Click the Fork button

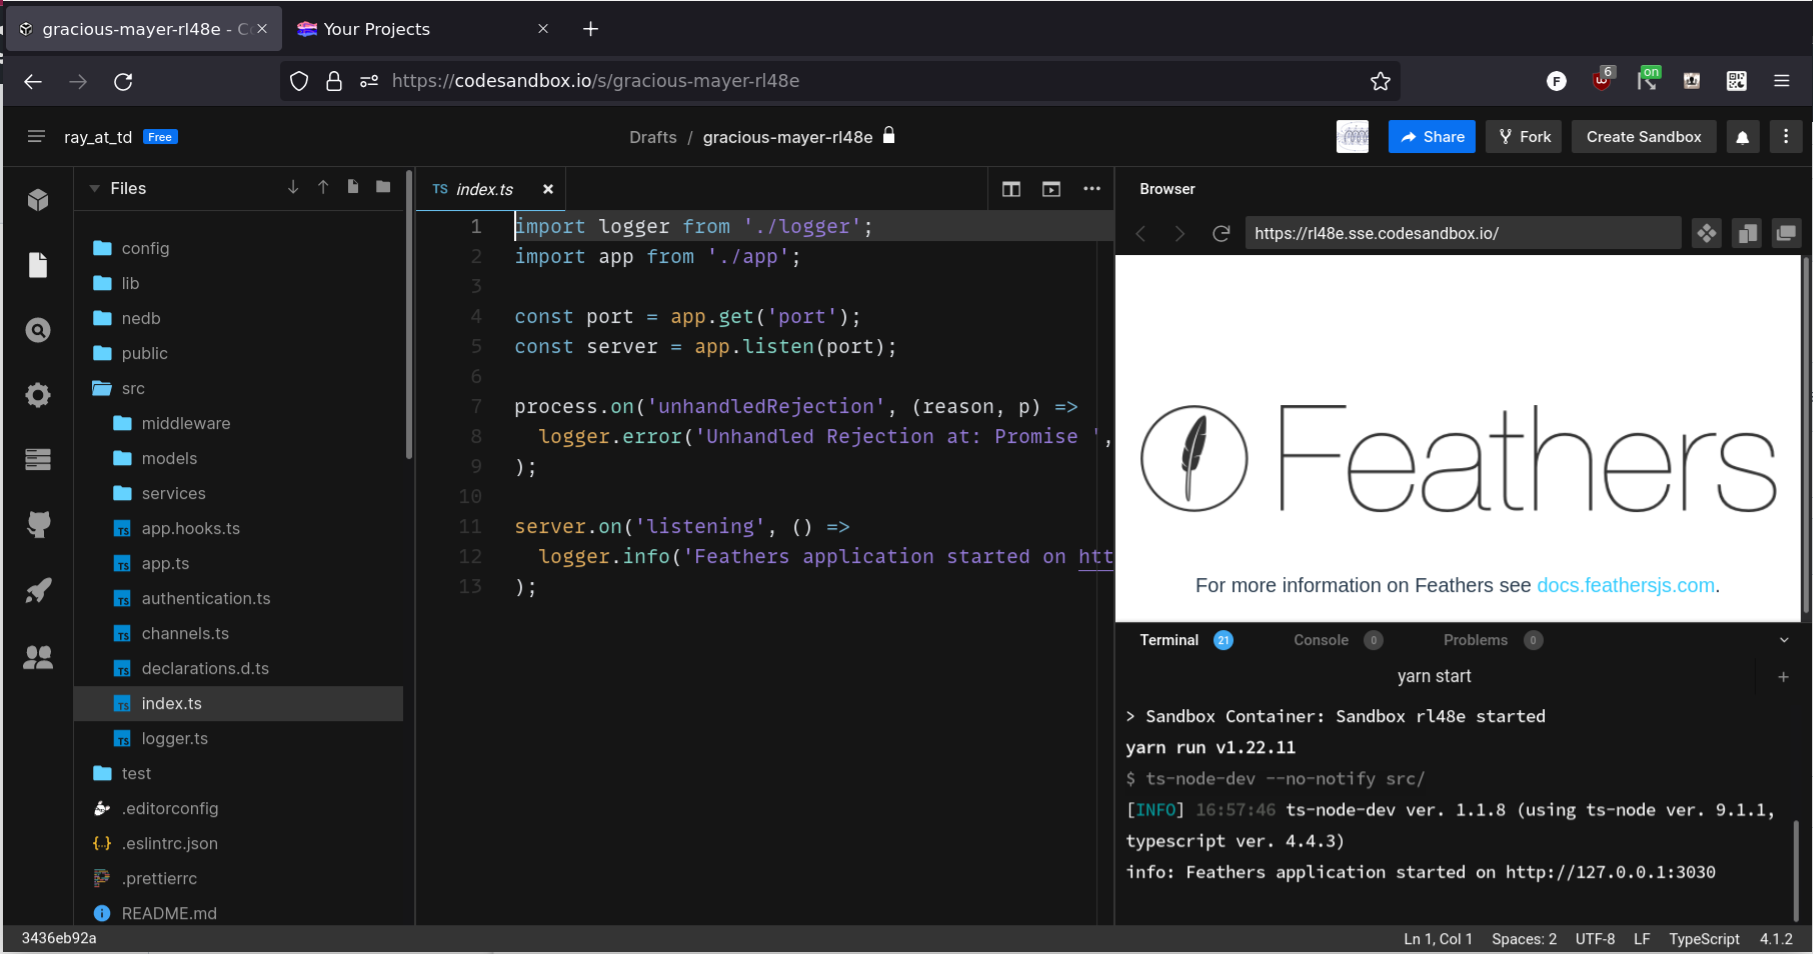[1523, 136]
